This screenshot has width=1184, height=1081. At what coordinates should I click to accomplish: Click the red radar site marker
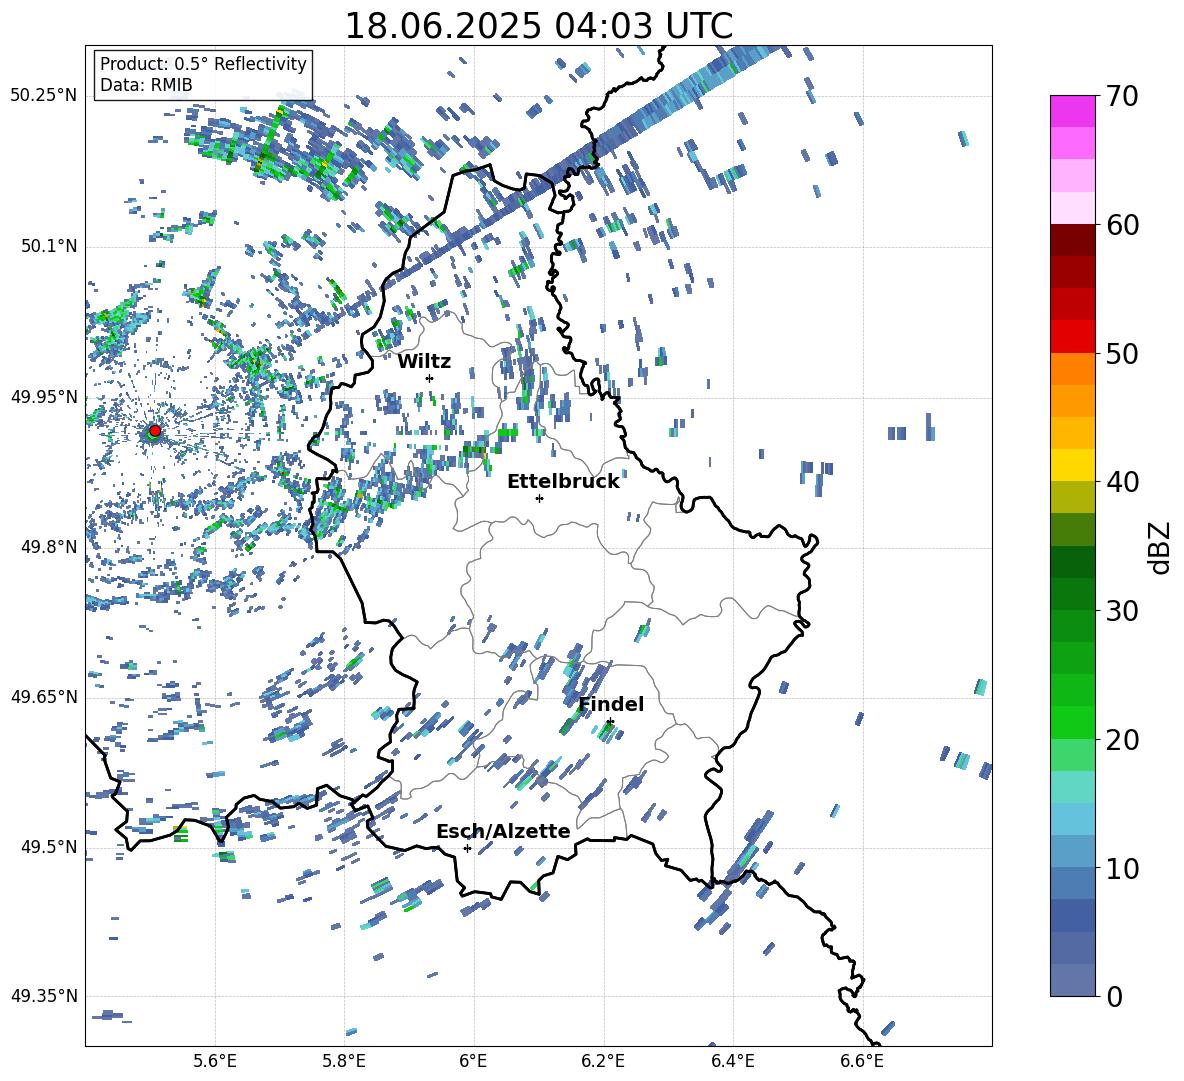(x=155, y=431)
